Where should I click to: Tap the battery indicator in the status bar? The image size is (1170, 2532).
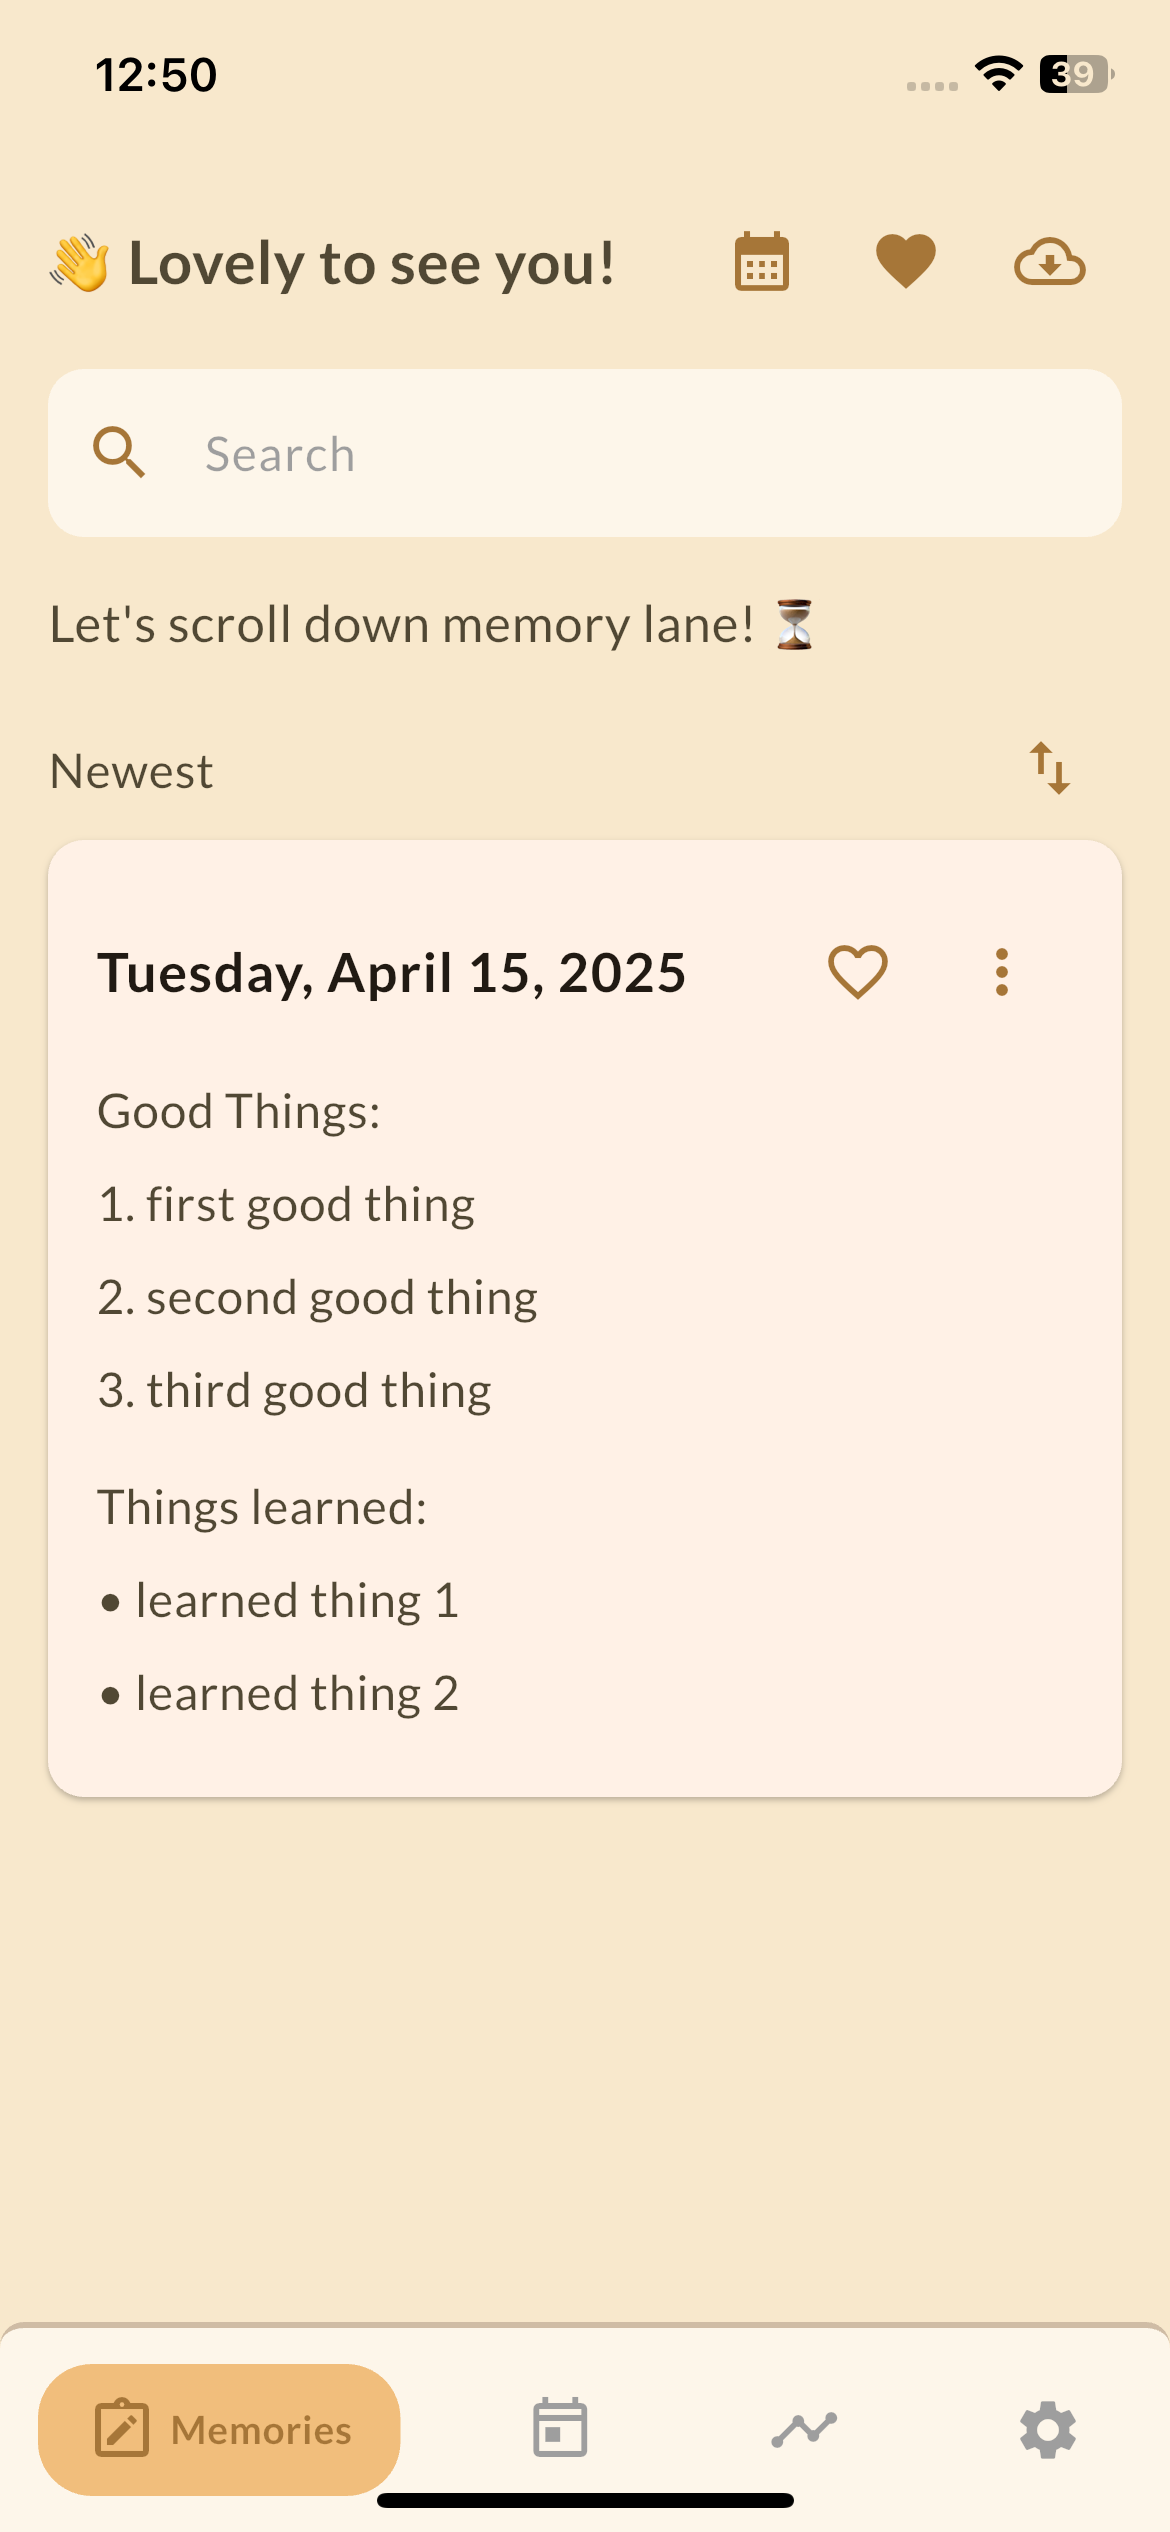1073,72
